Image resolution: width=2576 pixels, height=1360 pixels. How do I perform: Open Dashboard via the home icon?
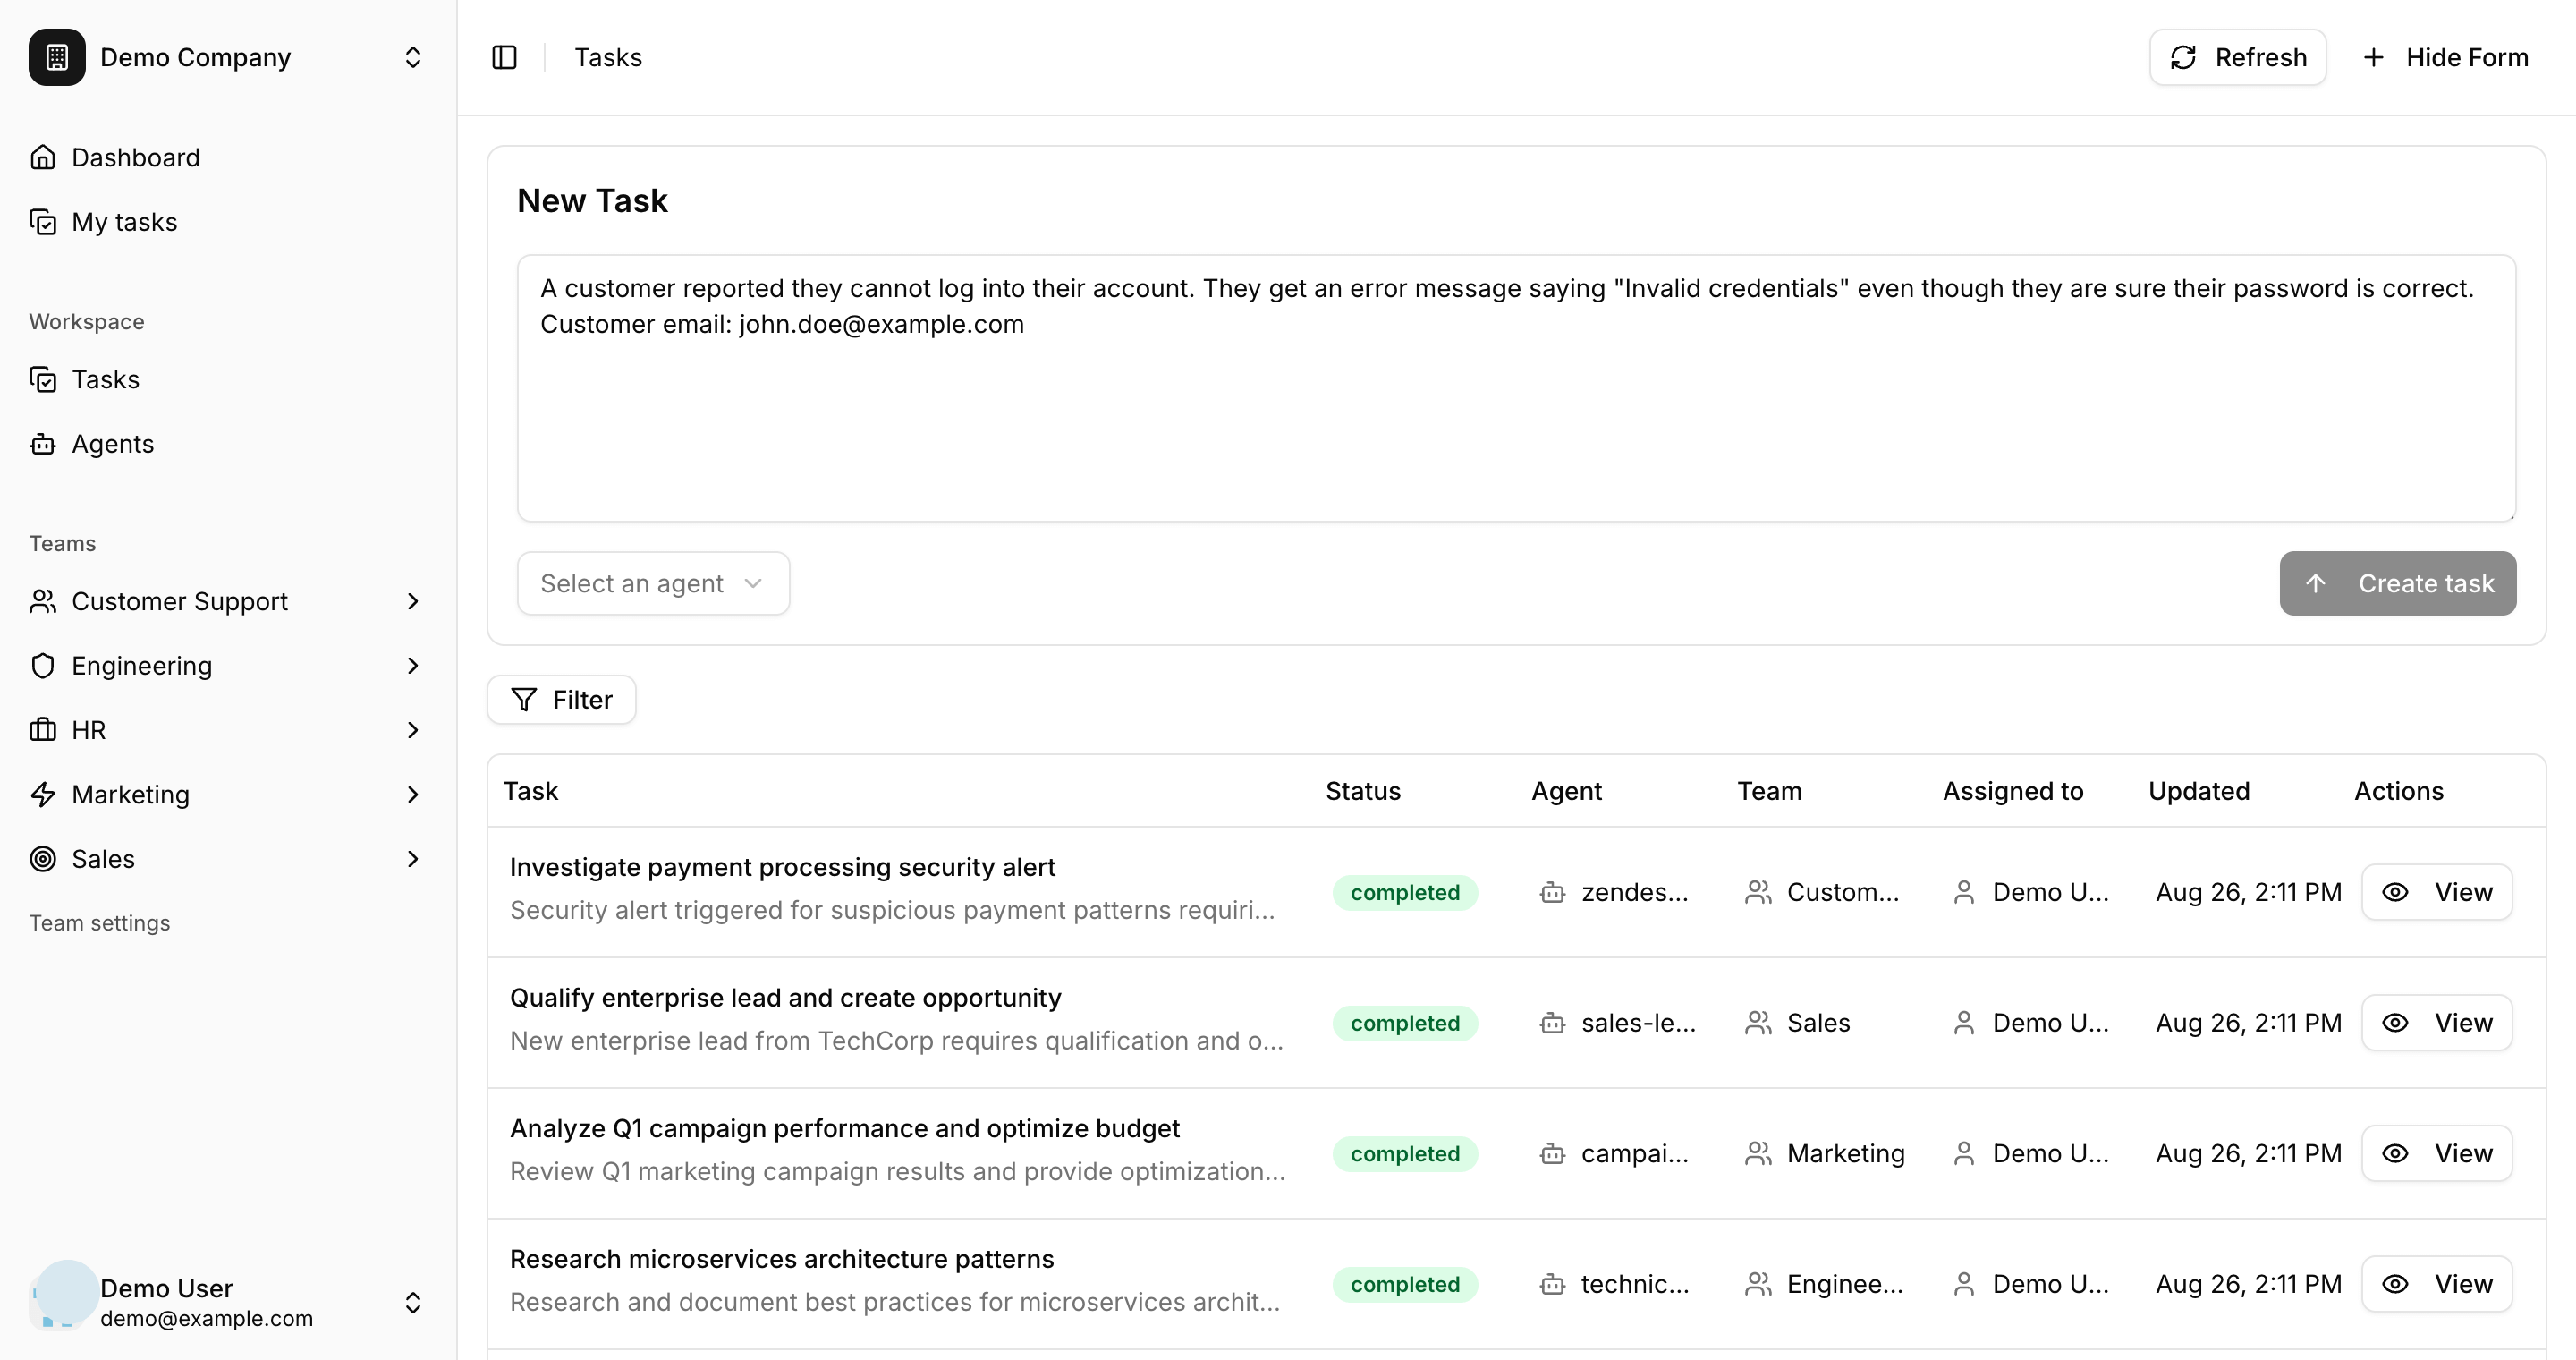click(x=43, y=157)
